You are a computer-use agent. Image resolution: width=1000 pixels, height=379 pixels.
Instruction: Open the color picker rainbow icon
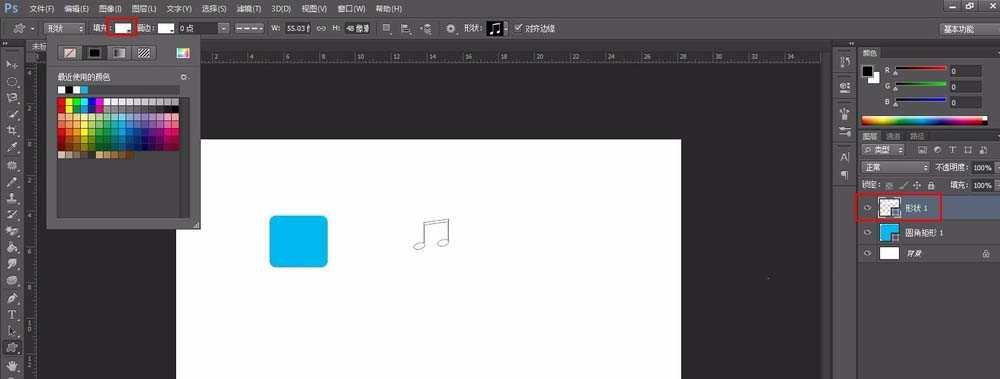coord(183,53)
